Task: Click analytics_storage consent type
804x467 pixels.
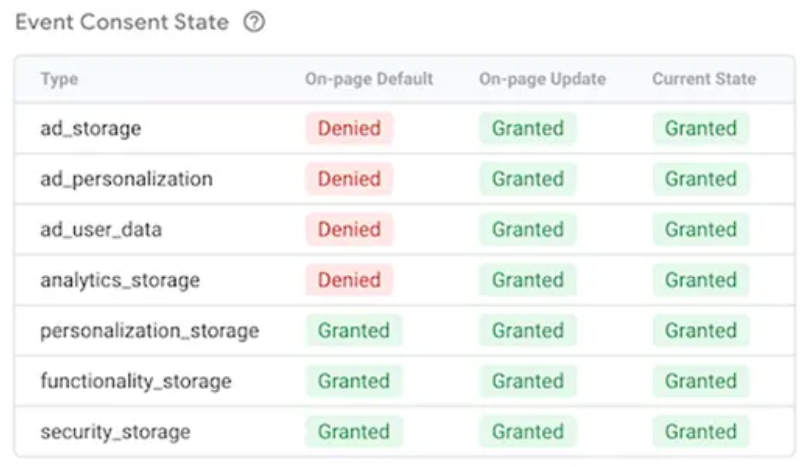Action: (120, 280)
